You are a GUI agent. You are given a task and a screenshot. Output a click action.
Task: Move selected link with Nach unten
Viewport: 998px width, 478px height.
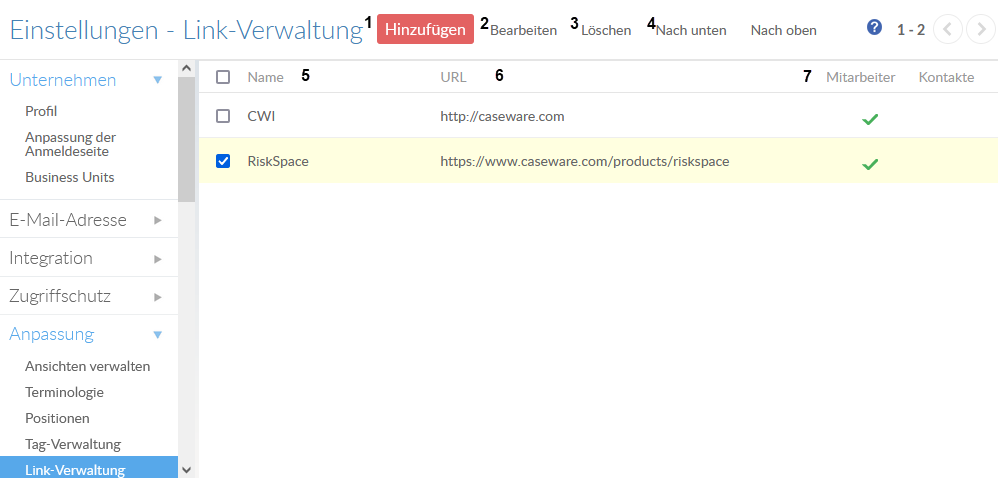click(691, 30)
